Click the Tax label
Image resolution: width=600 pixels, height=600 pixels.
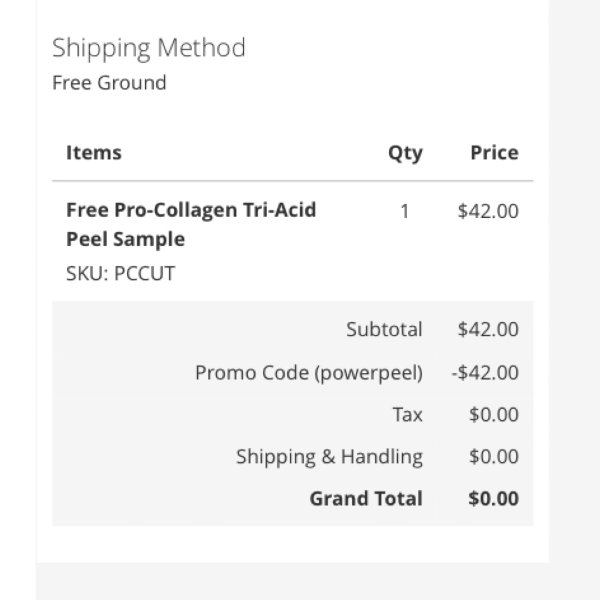tap(408, 414)
